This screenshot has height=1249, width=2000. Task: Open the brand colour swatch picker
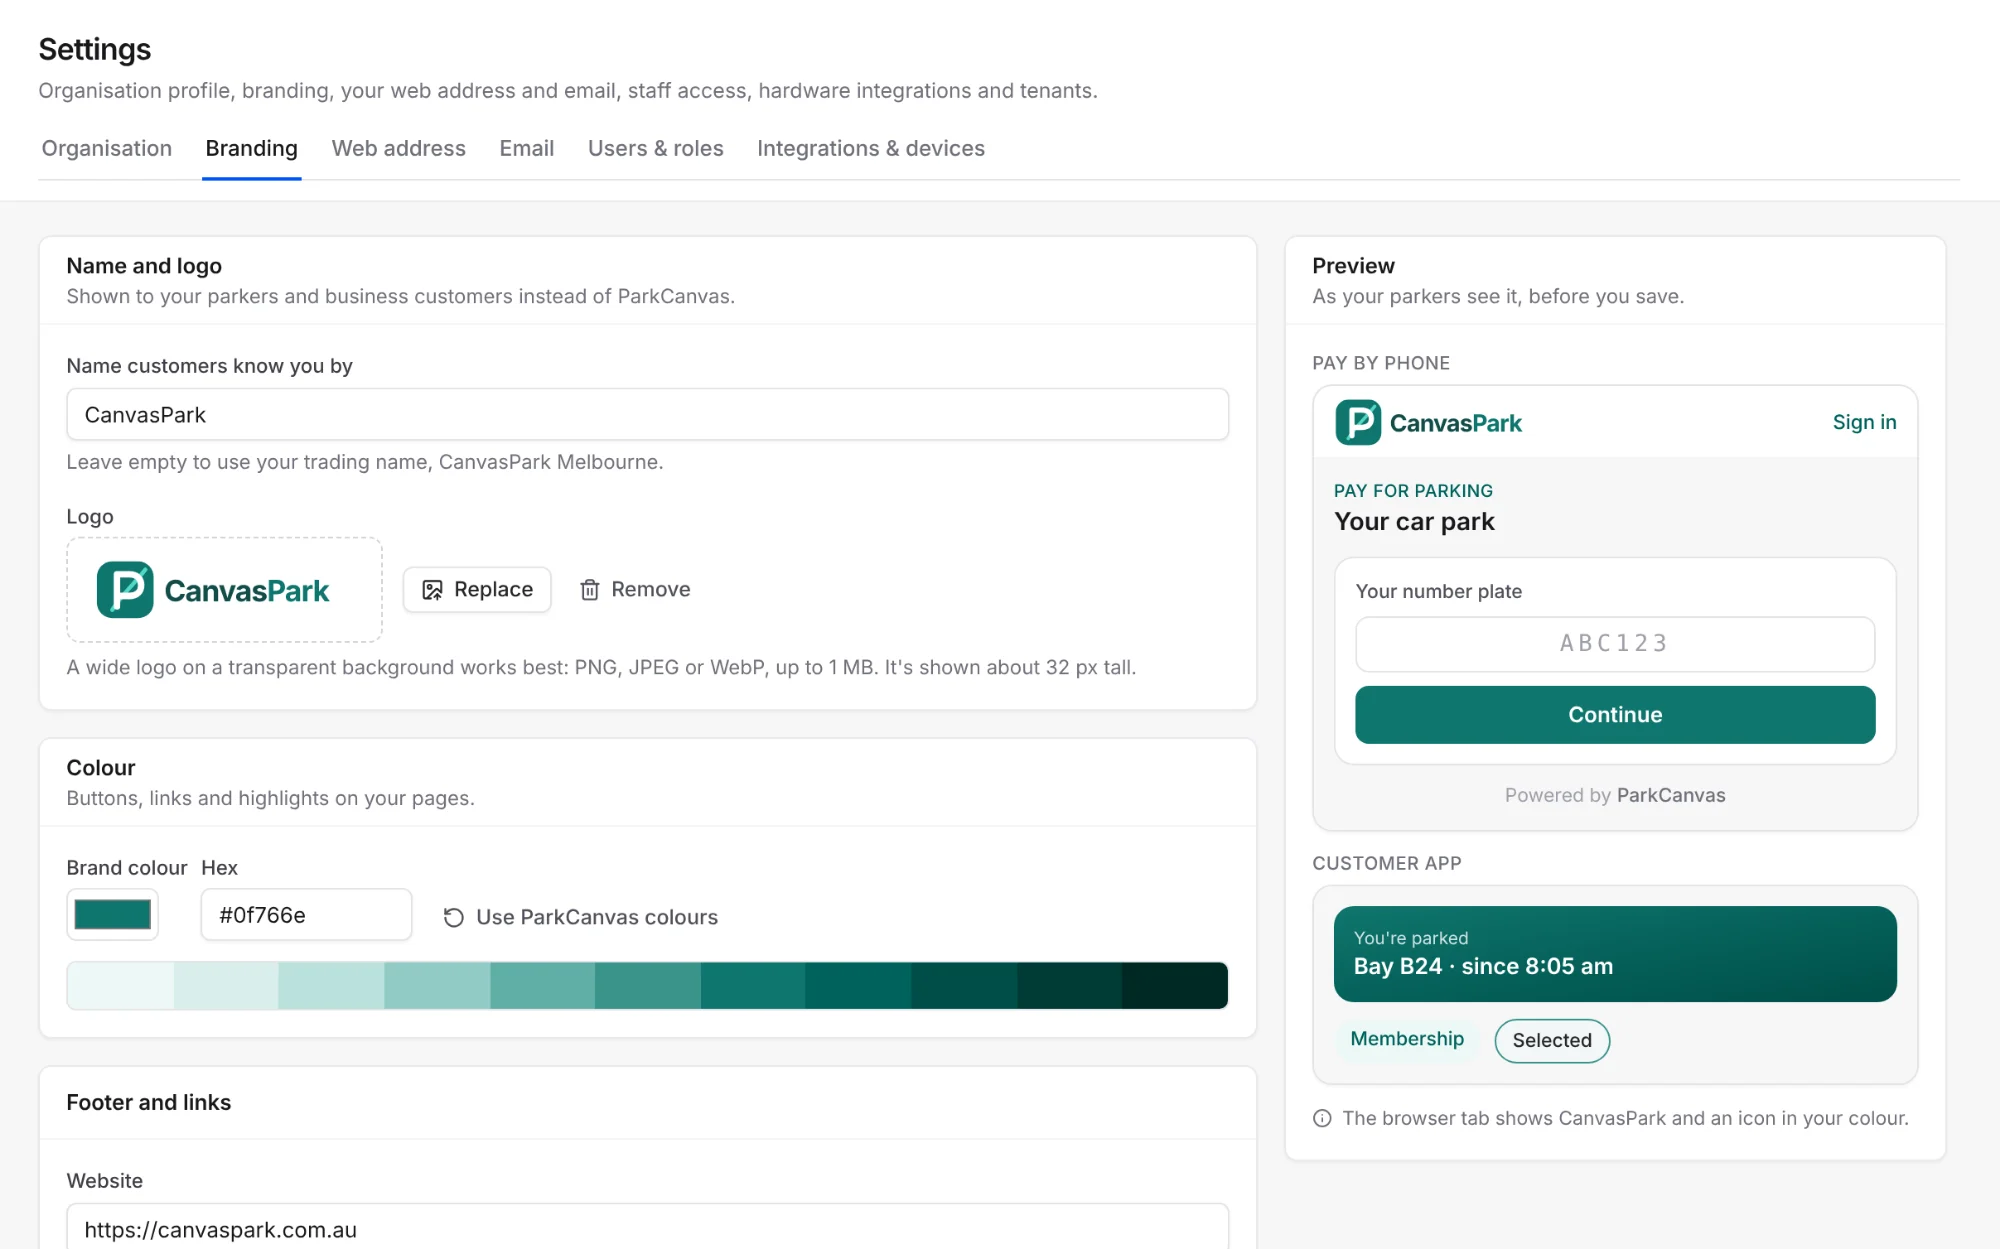(112, 914)
